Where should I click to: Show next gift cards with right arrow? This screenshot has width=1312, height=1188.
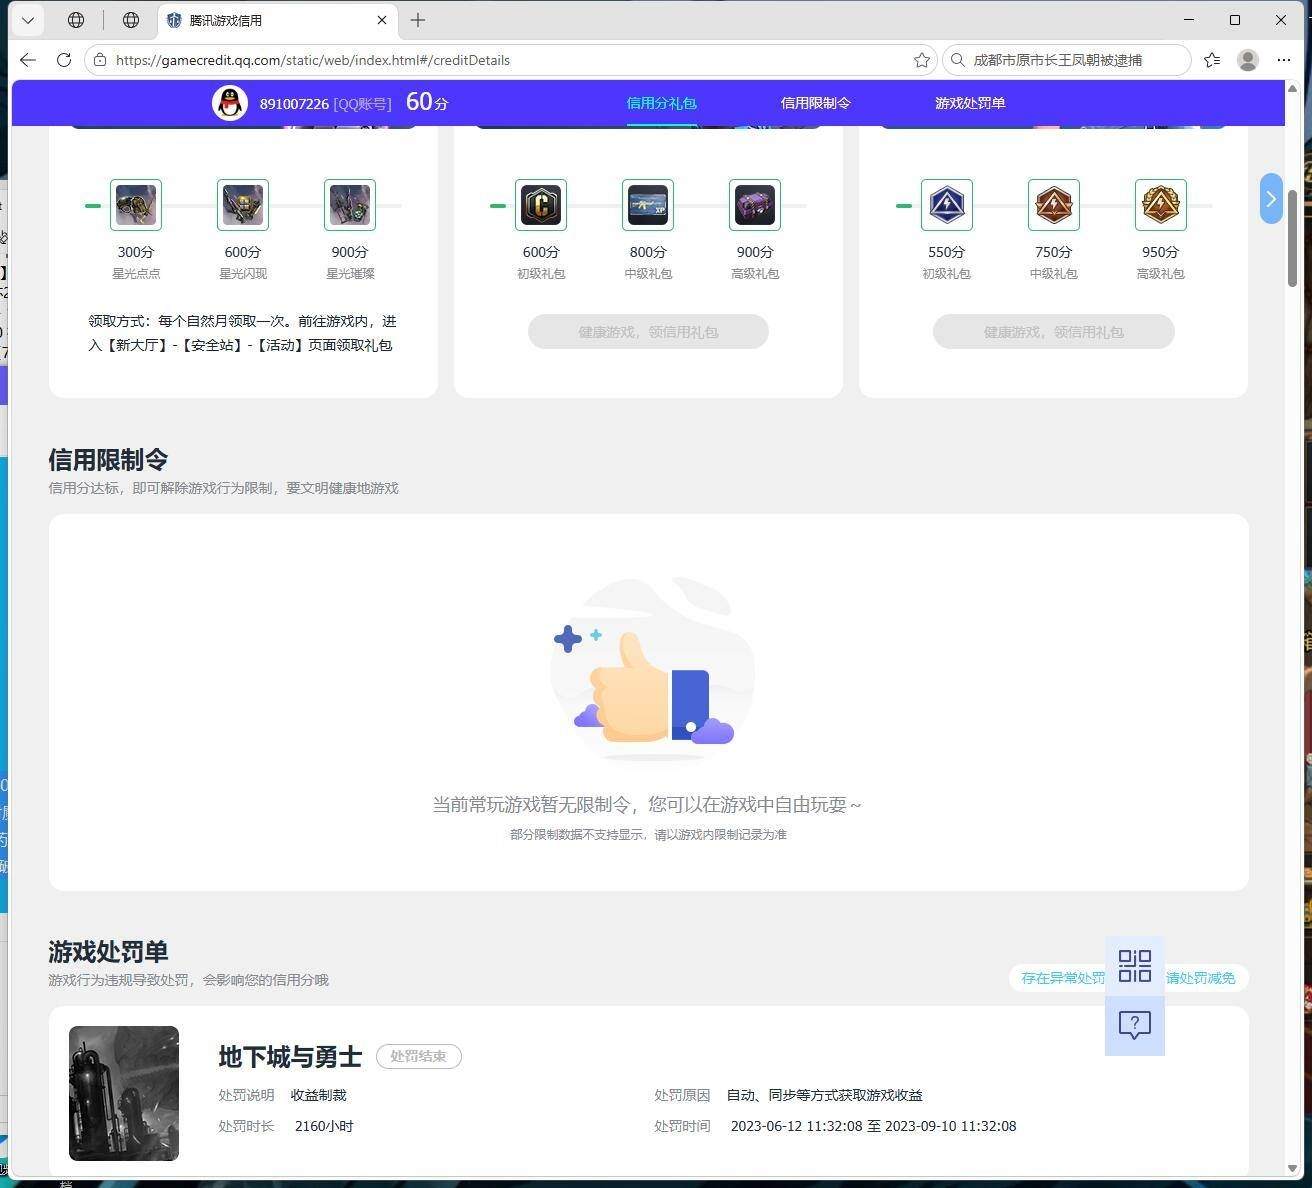1271,199
